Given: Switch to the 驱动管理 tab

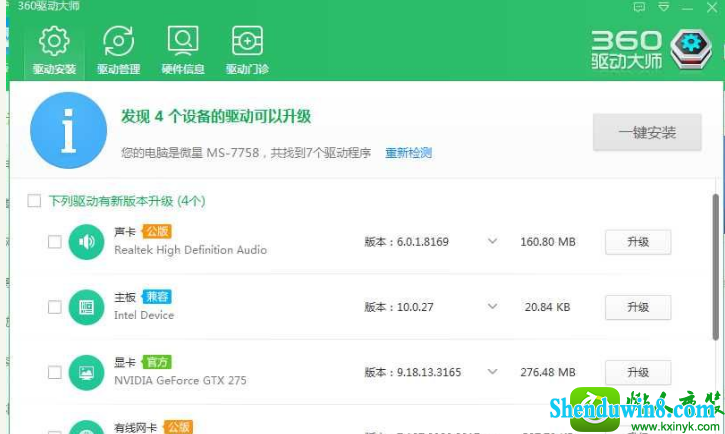Looking at the screenshot, I should tap(118, 51).
